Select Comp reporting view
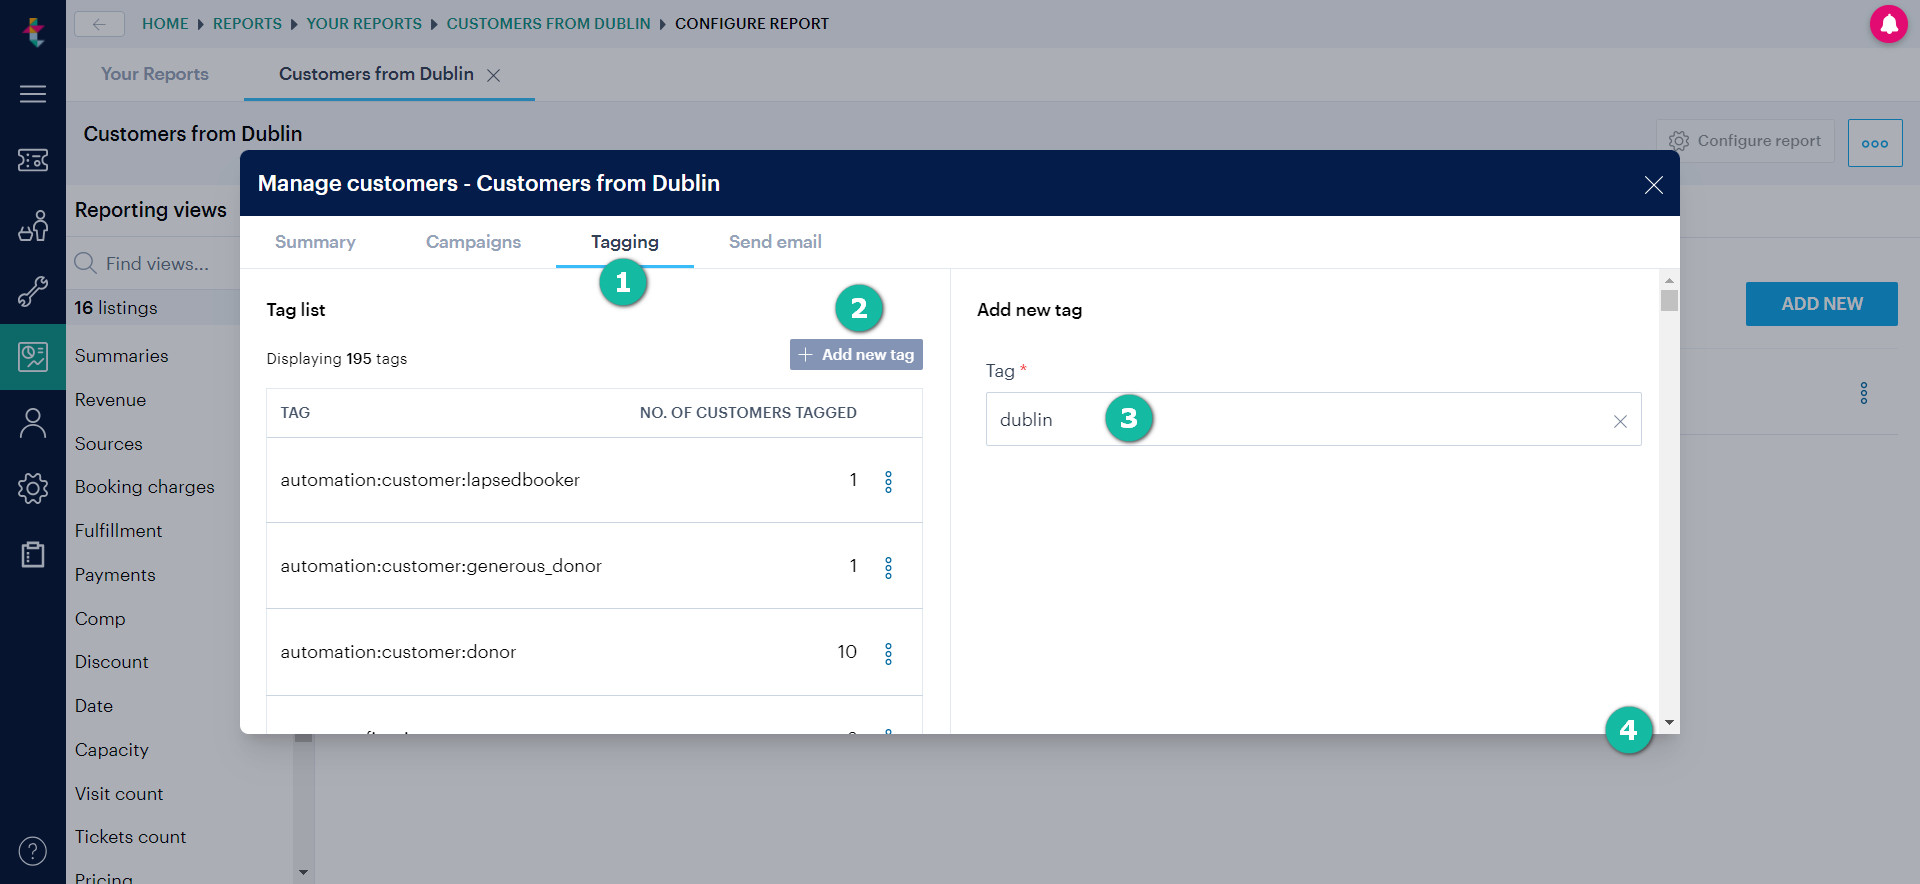 point(100,619)
